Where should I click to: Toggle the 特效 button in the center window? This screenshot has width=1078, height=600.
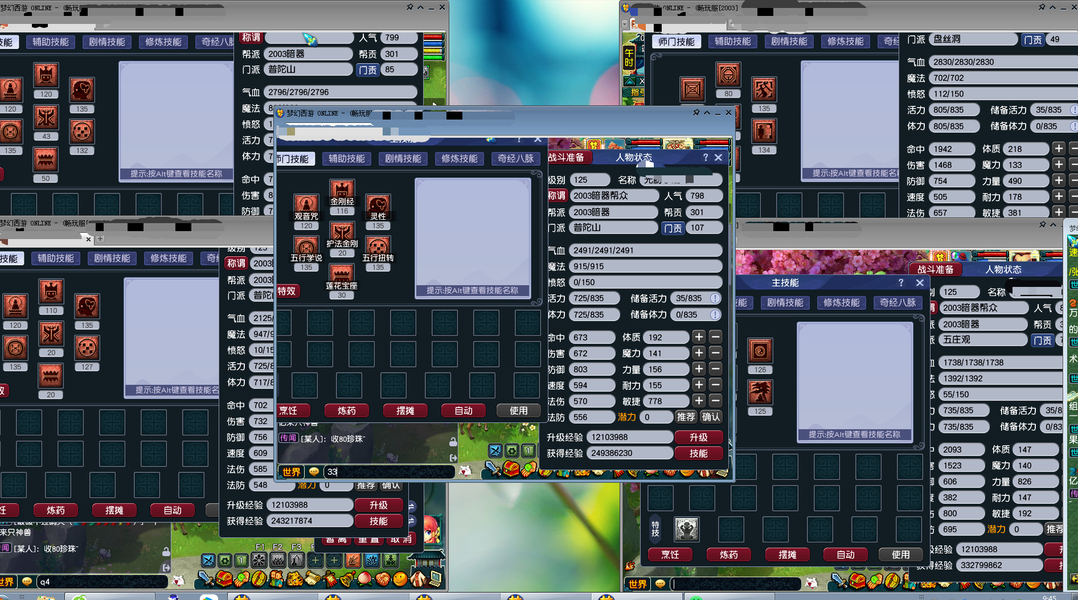[287, 291]
